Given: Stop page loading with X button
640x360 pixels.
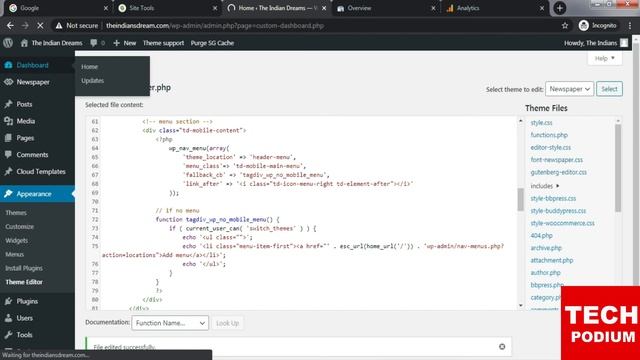Looking at the screenshot, I should click(x=40, y=26).
